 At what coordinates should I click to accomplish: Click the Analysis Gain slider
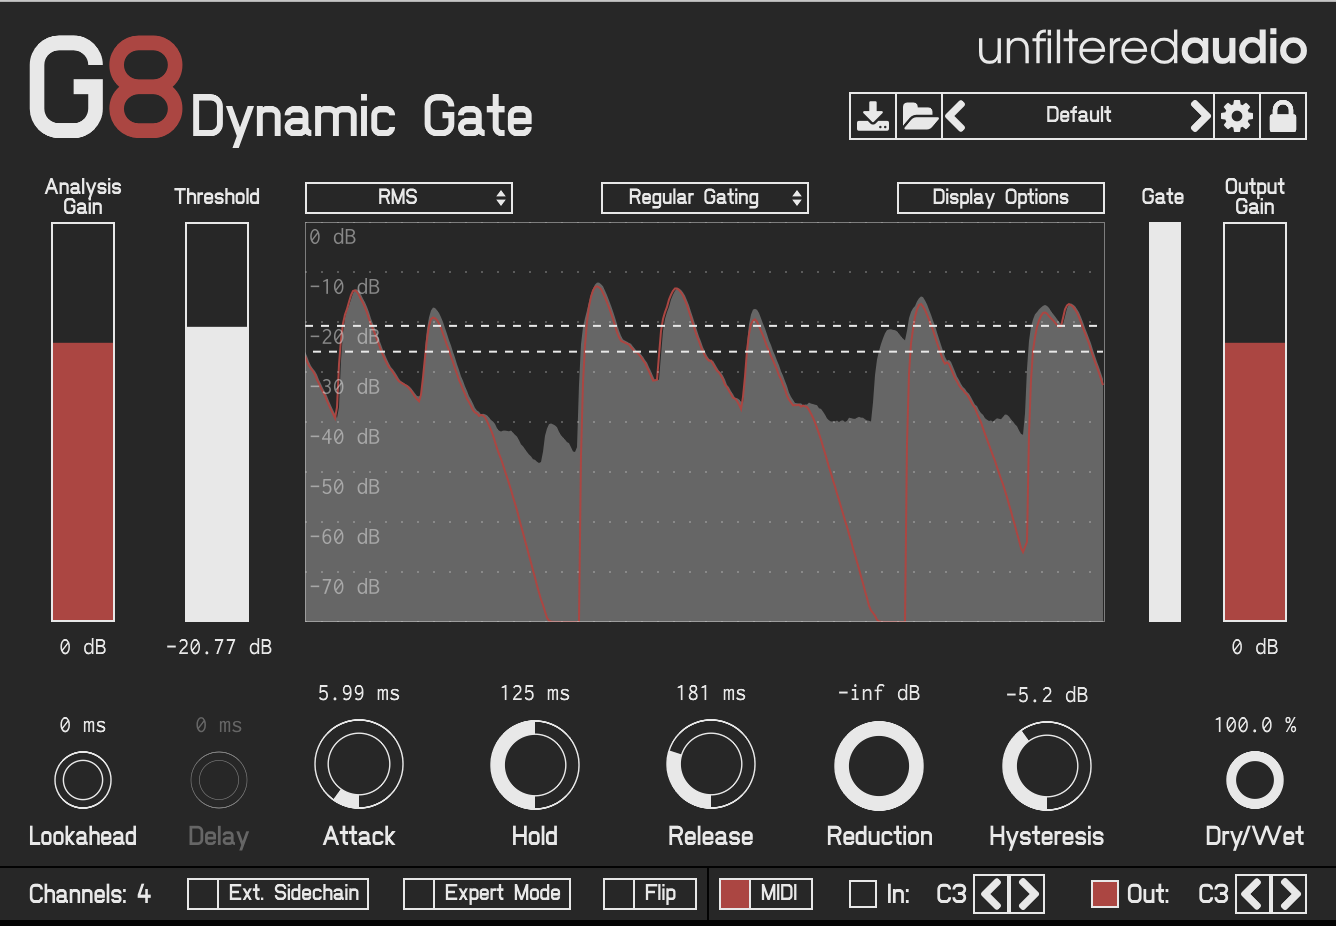tap(83, 422)
